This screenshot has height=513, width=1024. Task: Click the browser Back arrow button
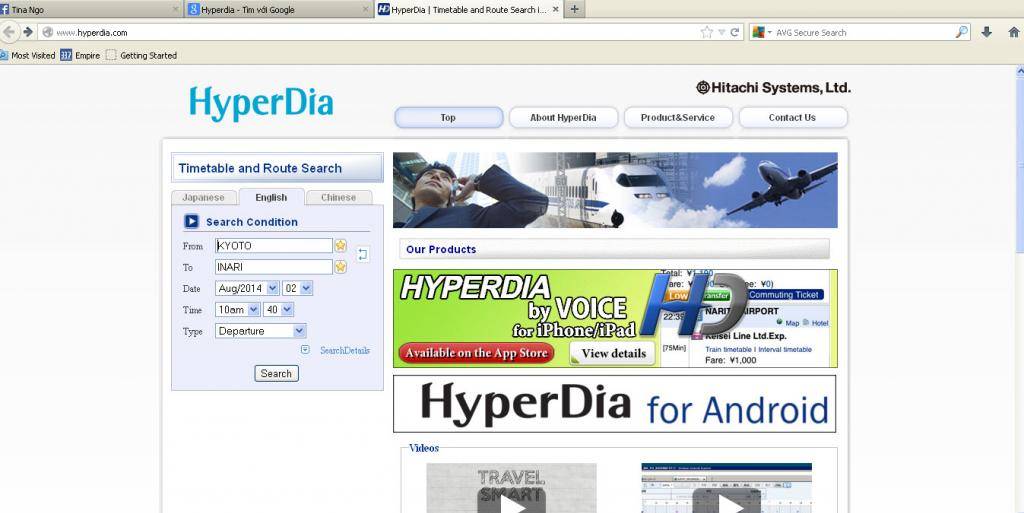click(x=8, y=32)
